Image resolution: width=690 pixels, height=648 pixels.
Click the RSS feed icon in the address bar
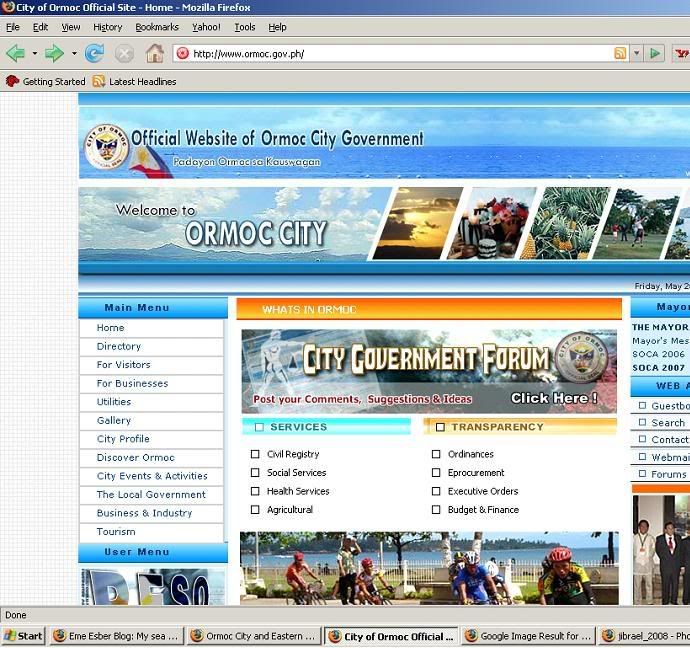pyautogui.click(x=620, y=53)
